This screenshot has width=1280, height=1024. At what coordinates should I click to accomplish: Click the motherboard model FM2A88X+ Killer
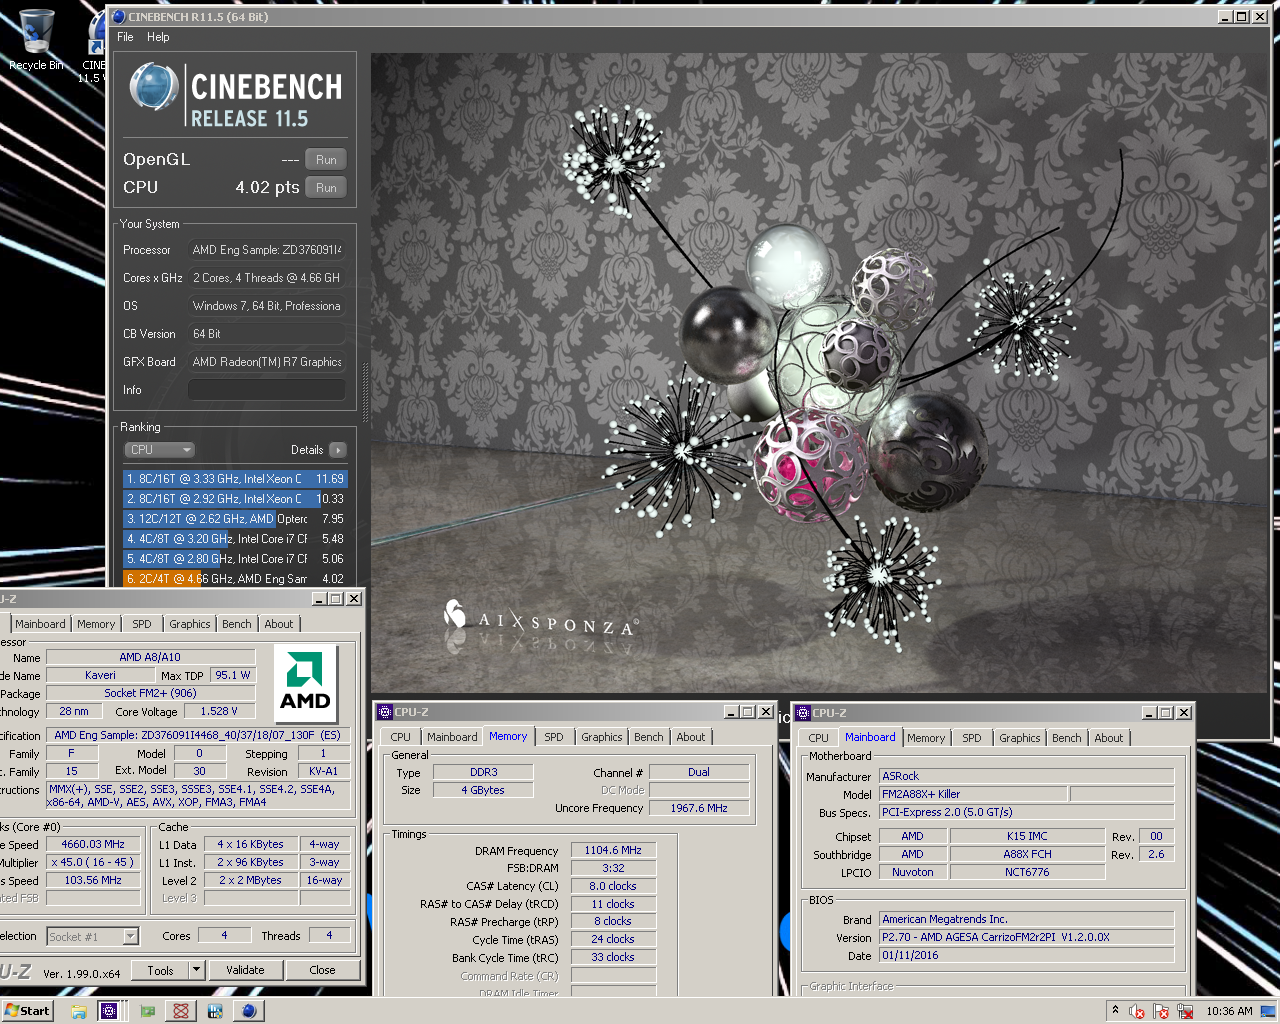click(973, 794)
